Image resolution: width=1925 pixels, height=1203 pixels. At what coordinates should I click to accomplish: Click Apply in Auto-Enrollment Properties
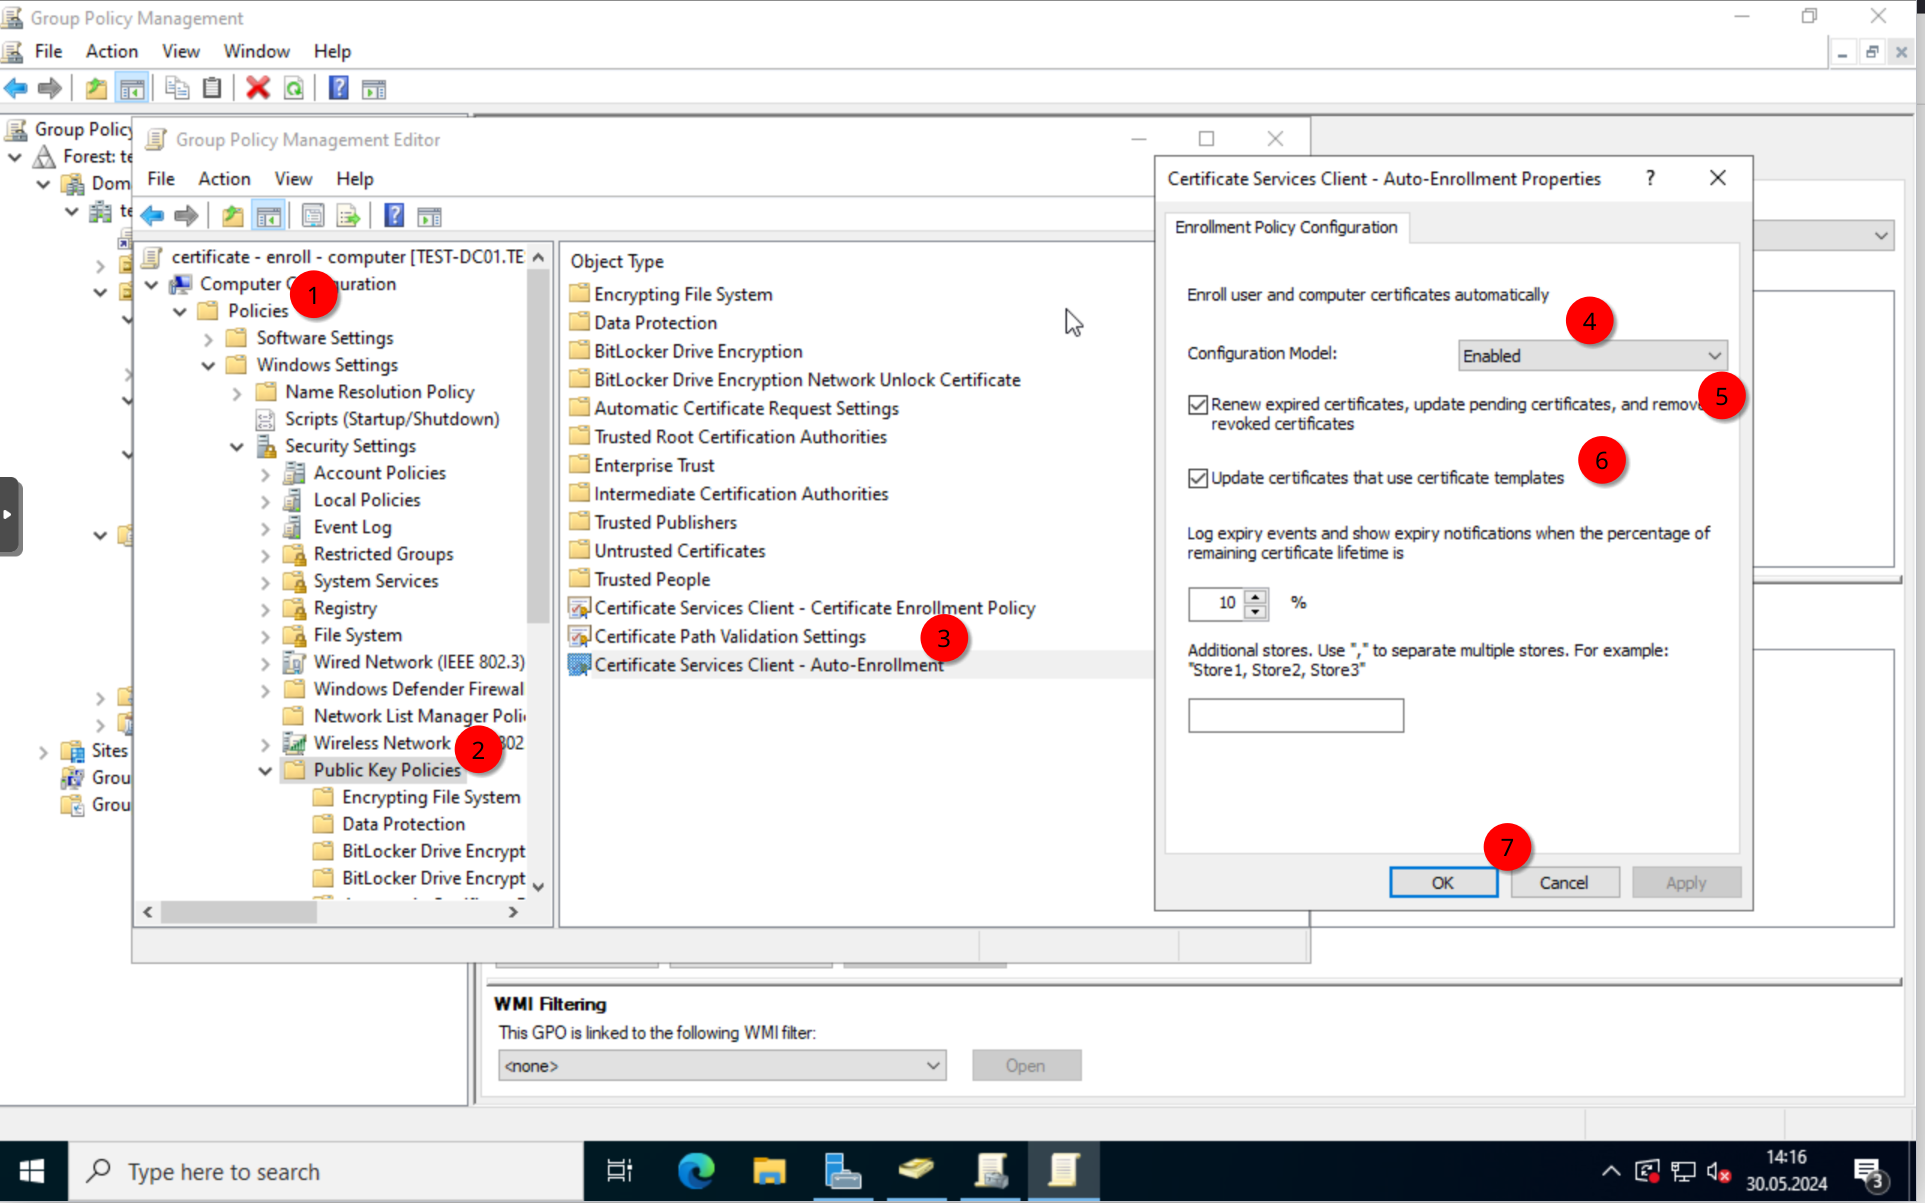pos(1686,883)
